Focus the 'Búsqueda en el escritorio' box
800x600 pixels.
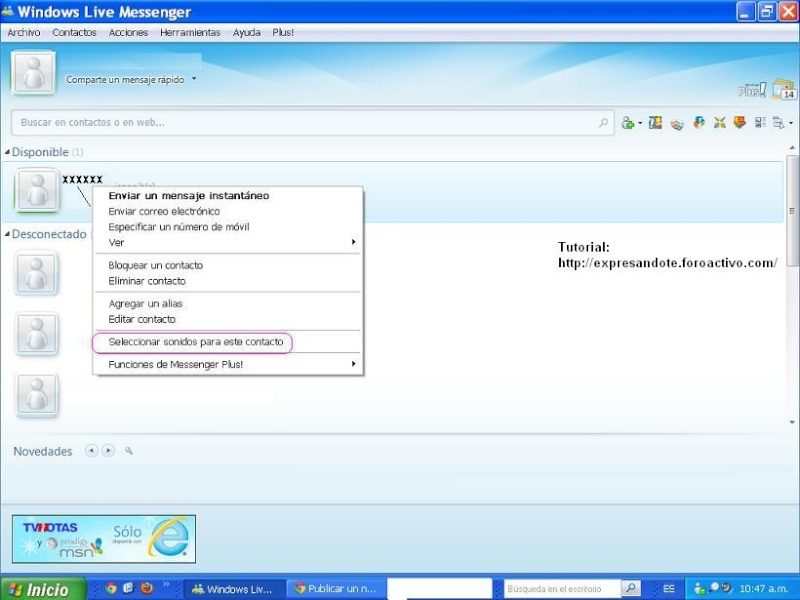562,589
